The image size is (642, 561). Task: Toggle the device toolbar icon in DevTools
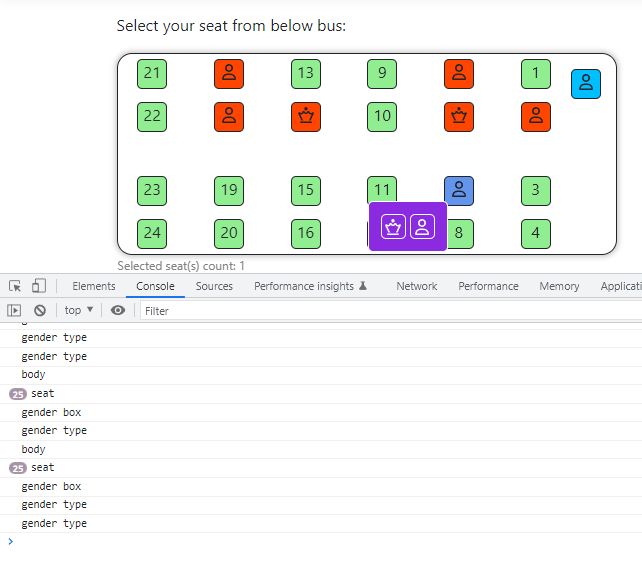click(39, 286)
